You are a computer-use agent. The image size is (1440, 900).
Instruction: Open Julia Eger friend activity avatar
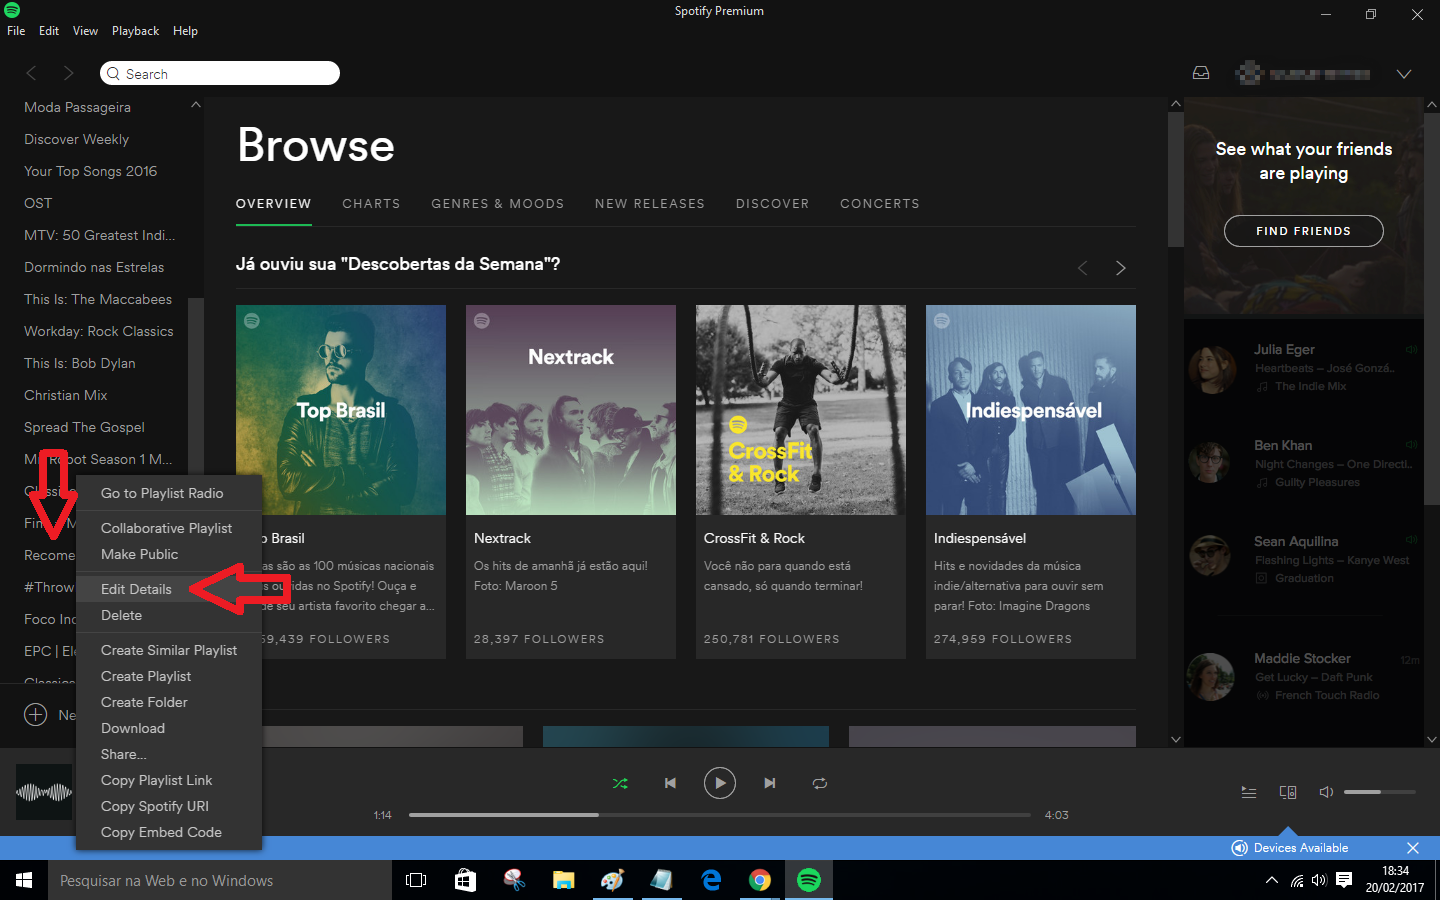pos(1211,368)
